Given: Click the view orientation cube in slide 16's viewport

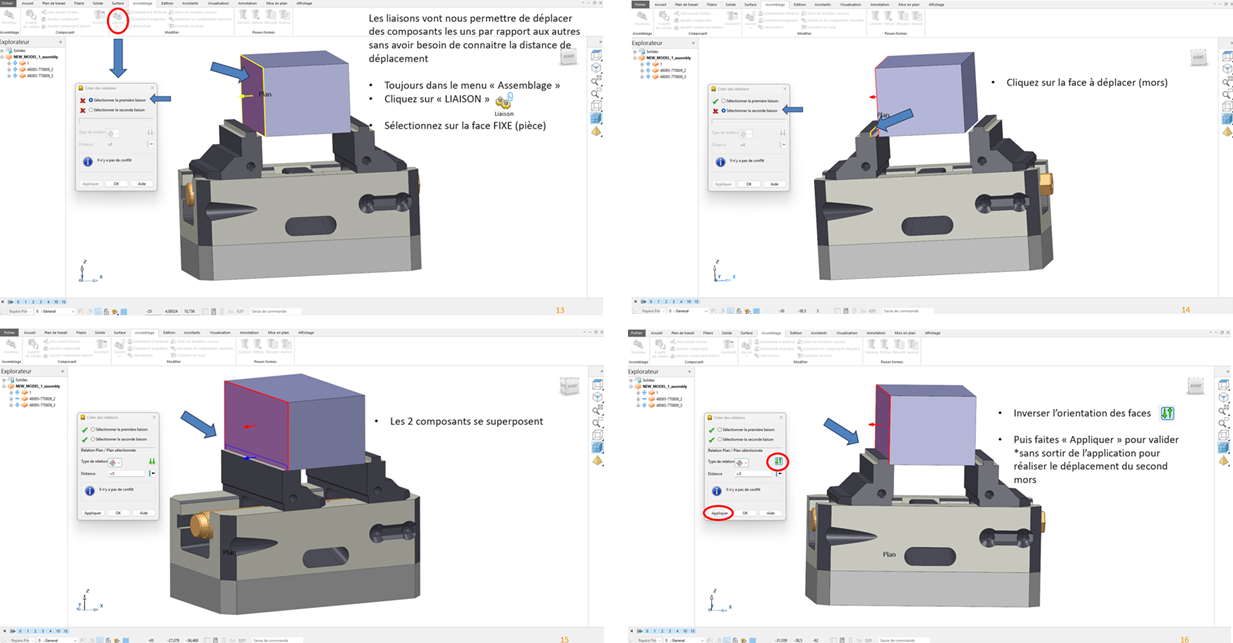Looking at the screenshot, I should pos(1195,386).
